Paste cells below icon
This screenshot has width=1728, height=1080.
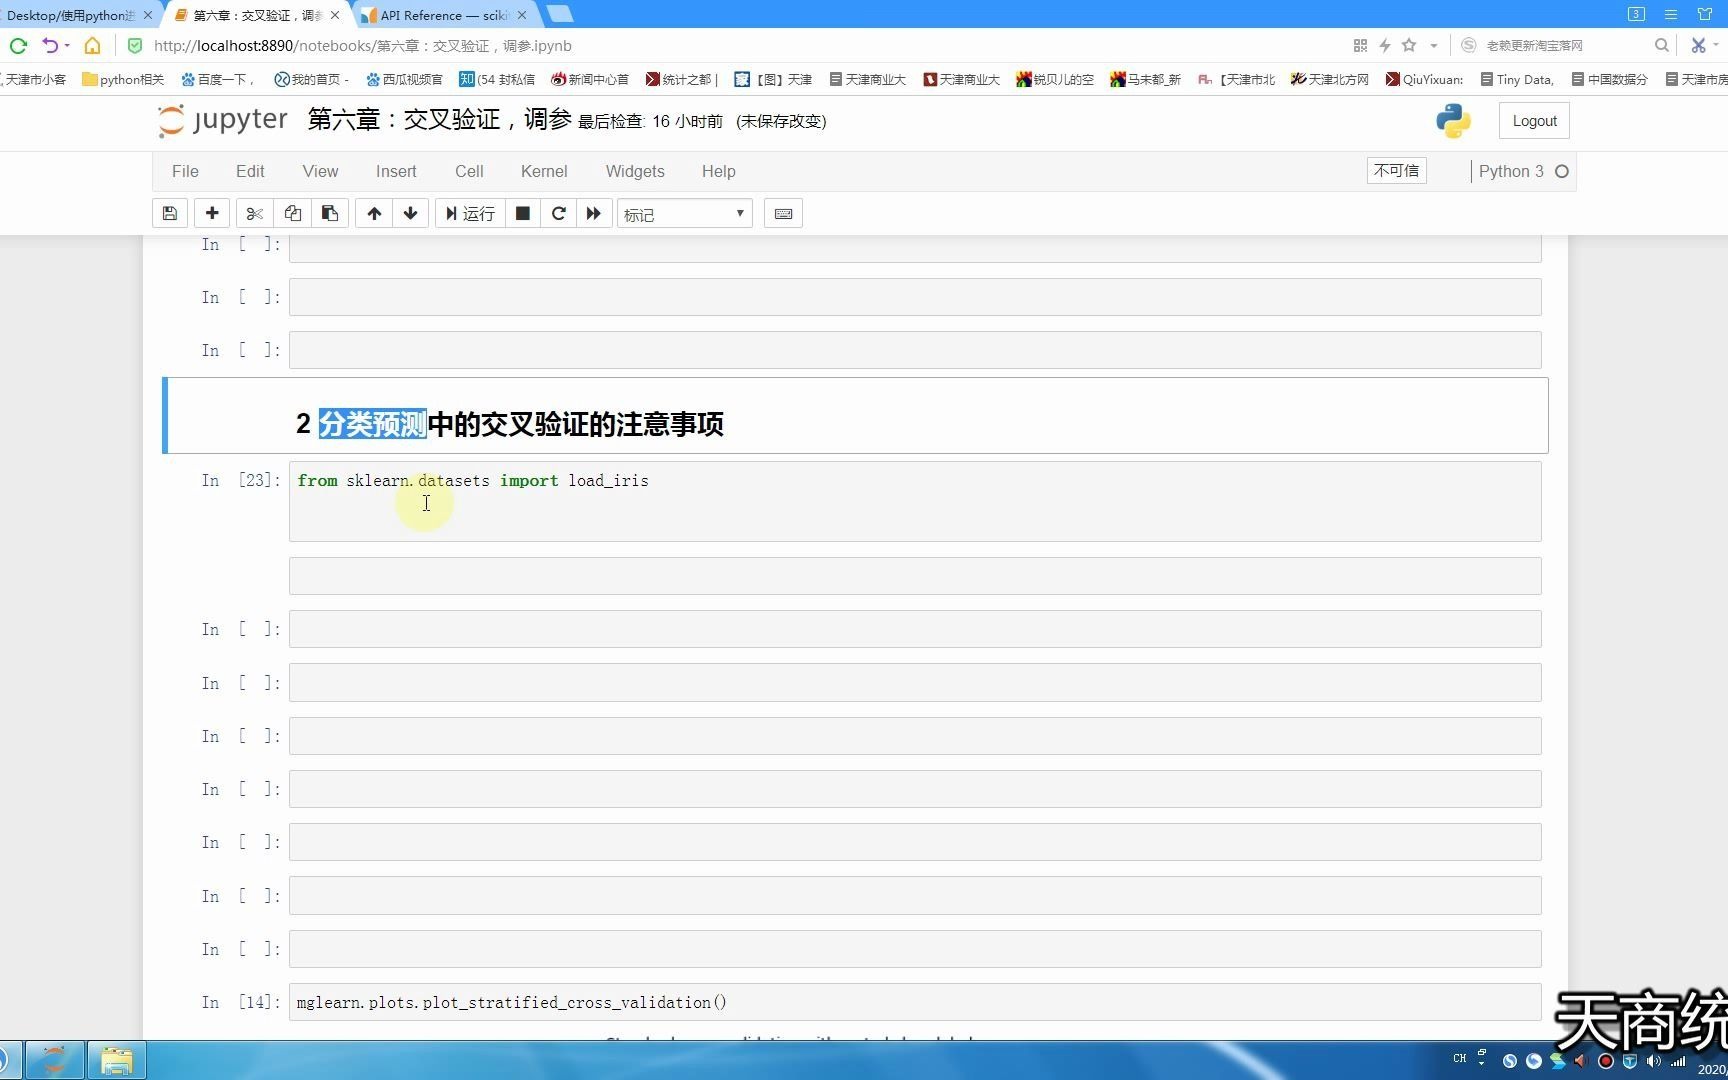pos(329,213)
